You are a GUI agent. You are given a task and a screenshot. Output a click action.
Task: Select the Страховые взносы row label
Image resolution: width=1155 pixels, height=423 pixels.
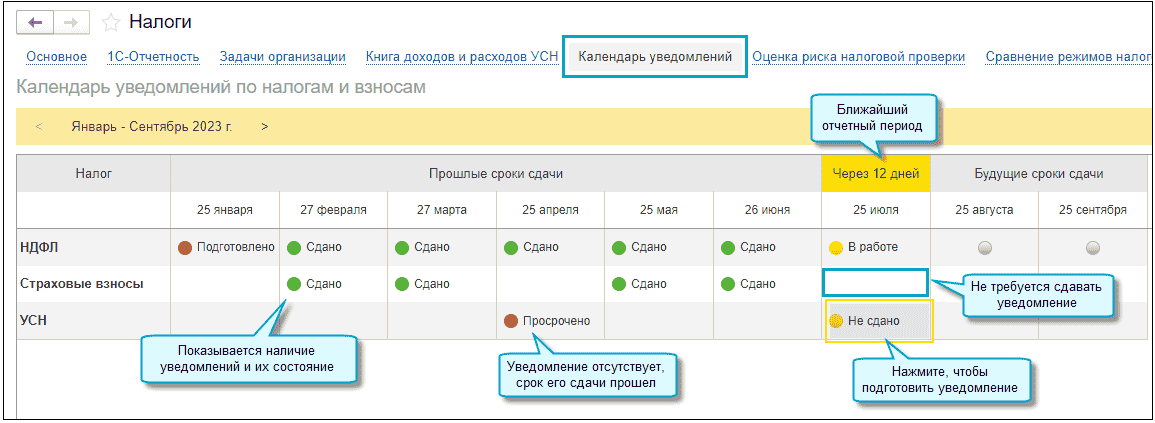click(82, 284)
